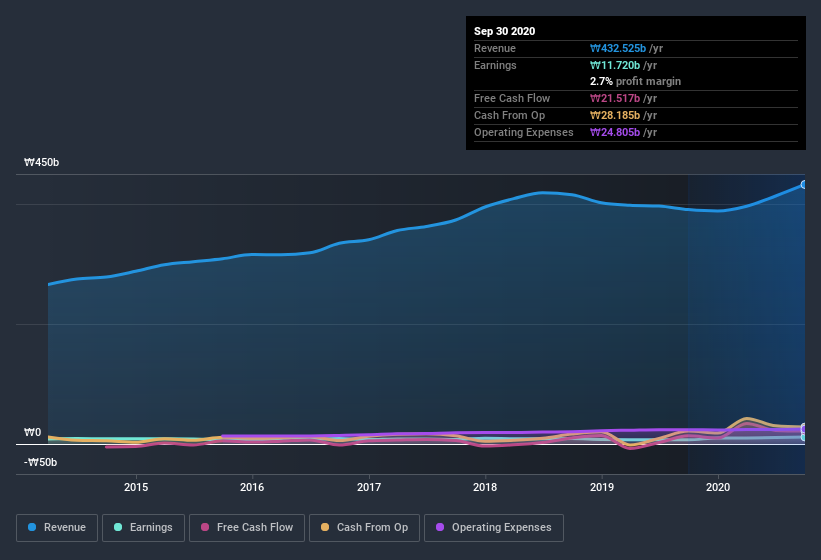Click the 2020 x-axis label

point(718,487)
